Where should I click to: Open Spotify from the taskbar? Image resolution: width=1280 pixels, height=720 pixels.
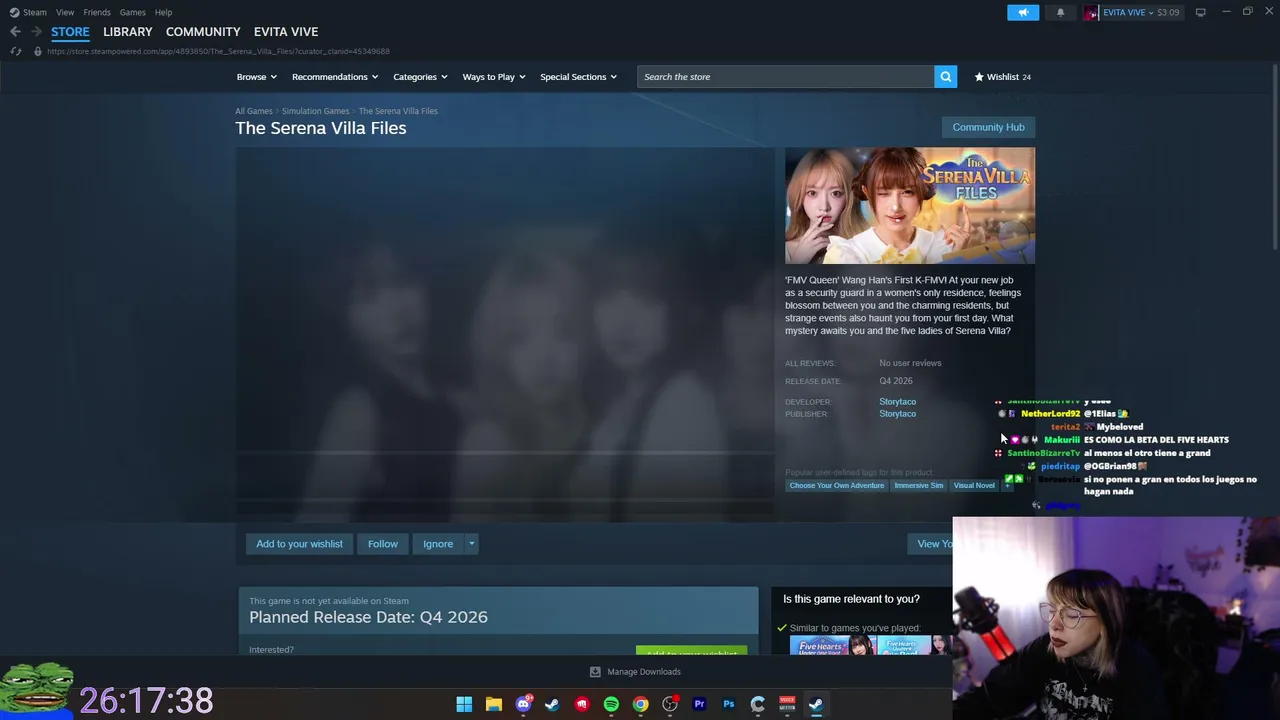click(x=611, y=704)
